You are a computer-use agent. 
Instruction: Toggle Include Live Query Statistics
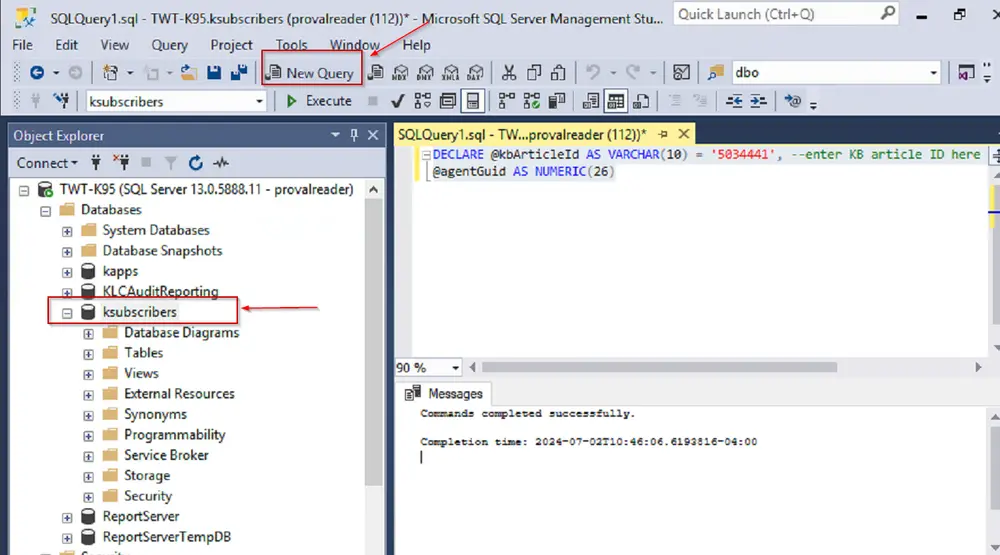[x=531, y=101]
